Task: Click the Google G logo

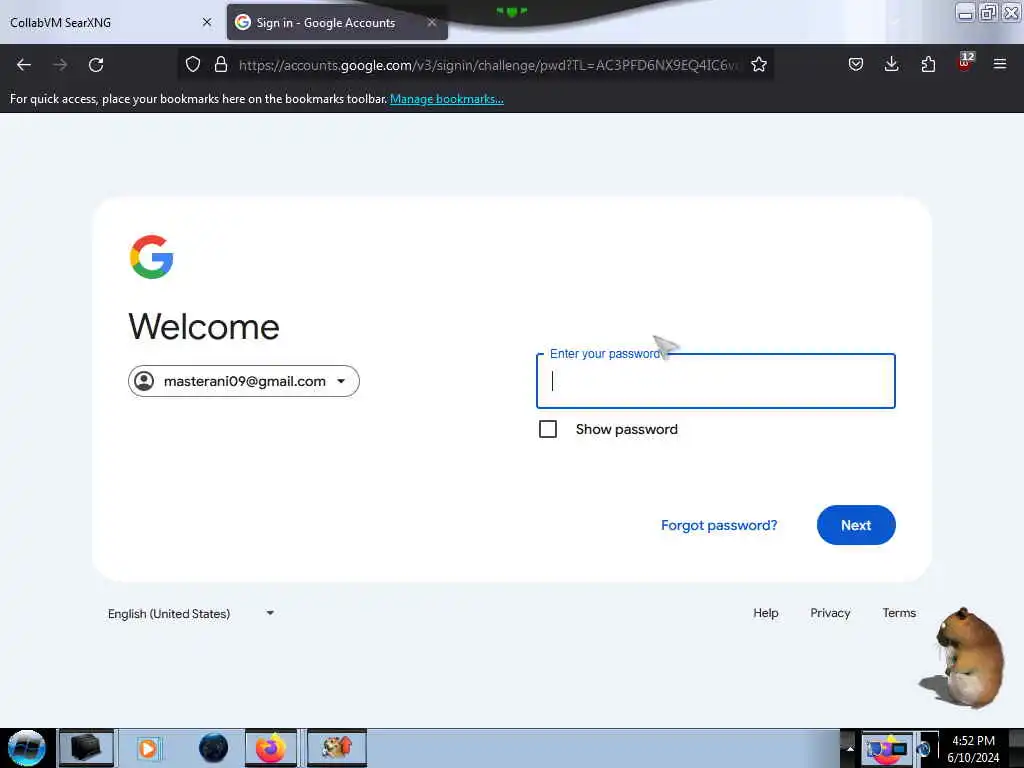Action: click(152, 257)
